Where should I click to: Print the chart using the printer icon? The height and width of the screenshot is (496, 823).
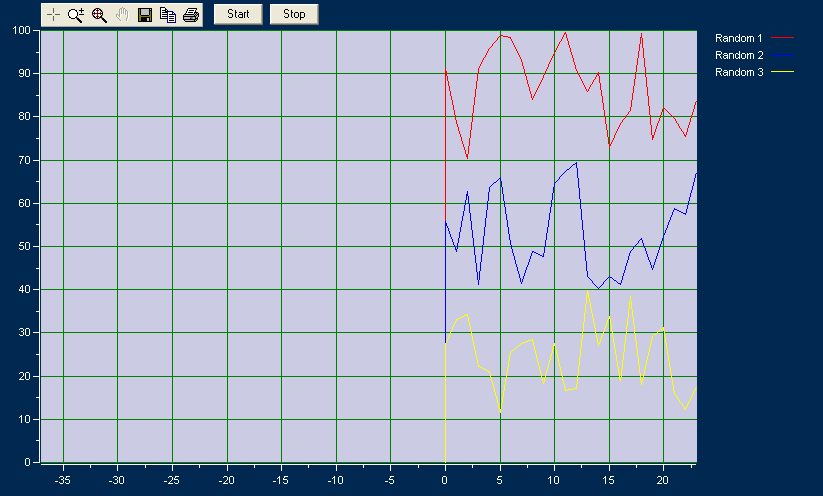pyautogui.click(x=191, y=15)
